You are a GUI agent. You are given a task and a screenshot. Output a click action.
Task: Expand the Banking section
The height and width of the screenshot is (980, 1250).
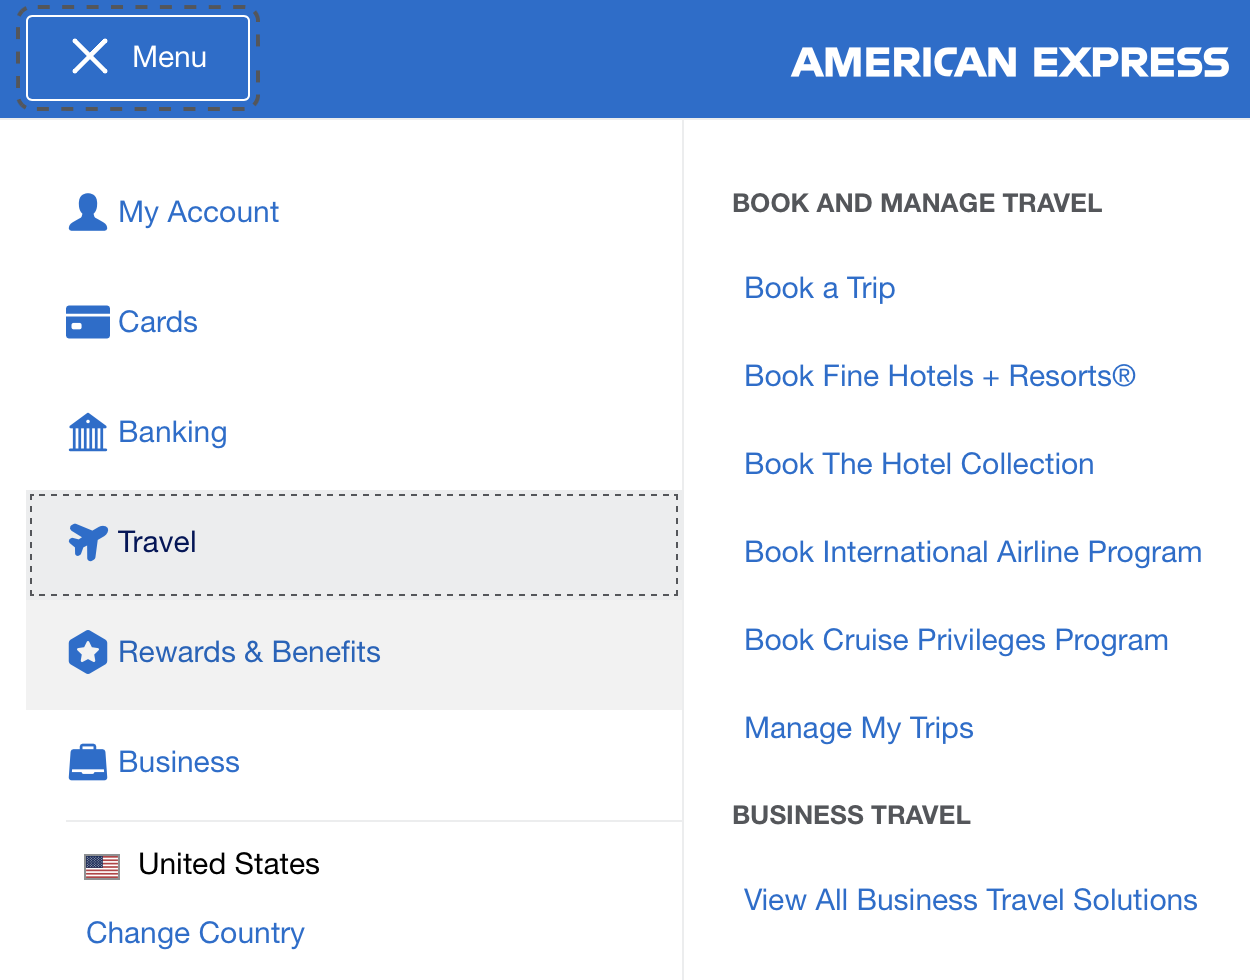click(172, 431)
